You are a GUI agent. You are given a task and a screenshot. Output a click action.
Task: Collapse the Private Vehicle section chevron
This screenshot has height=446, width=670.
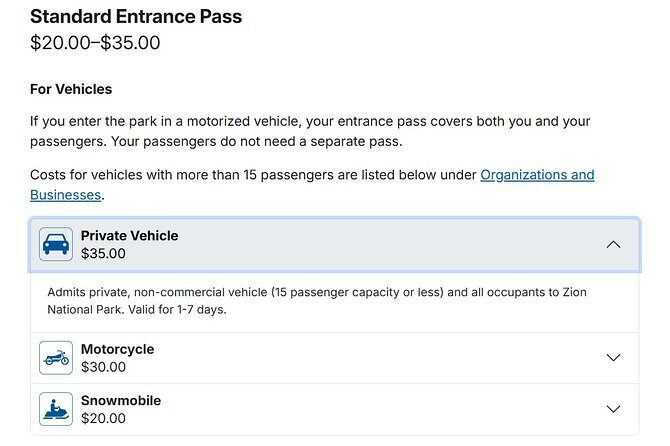[613, 244]
